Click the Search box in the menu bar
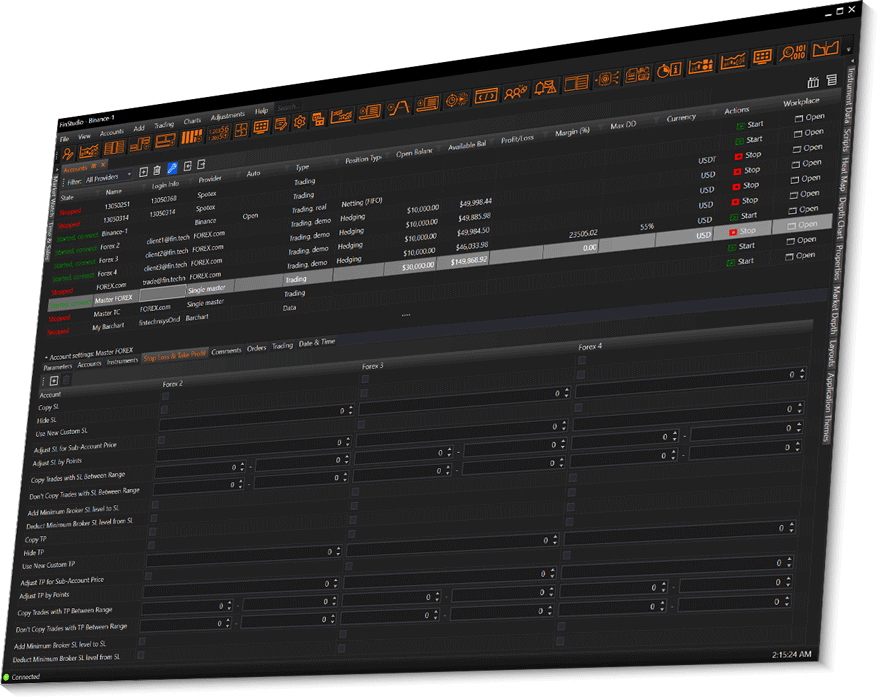Viewport: 880px width, 699px height. (x=290, y=107)
